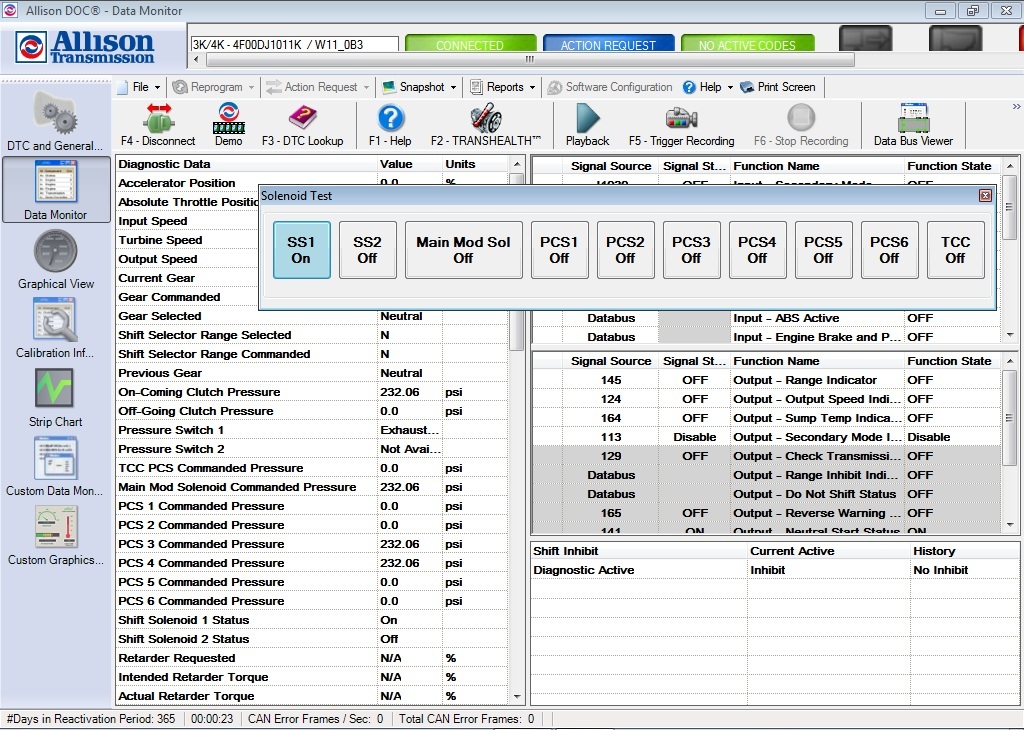1024x730 pixels.
Task: Toggle PCS5 solenoid
Action: (823, 250)
